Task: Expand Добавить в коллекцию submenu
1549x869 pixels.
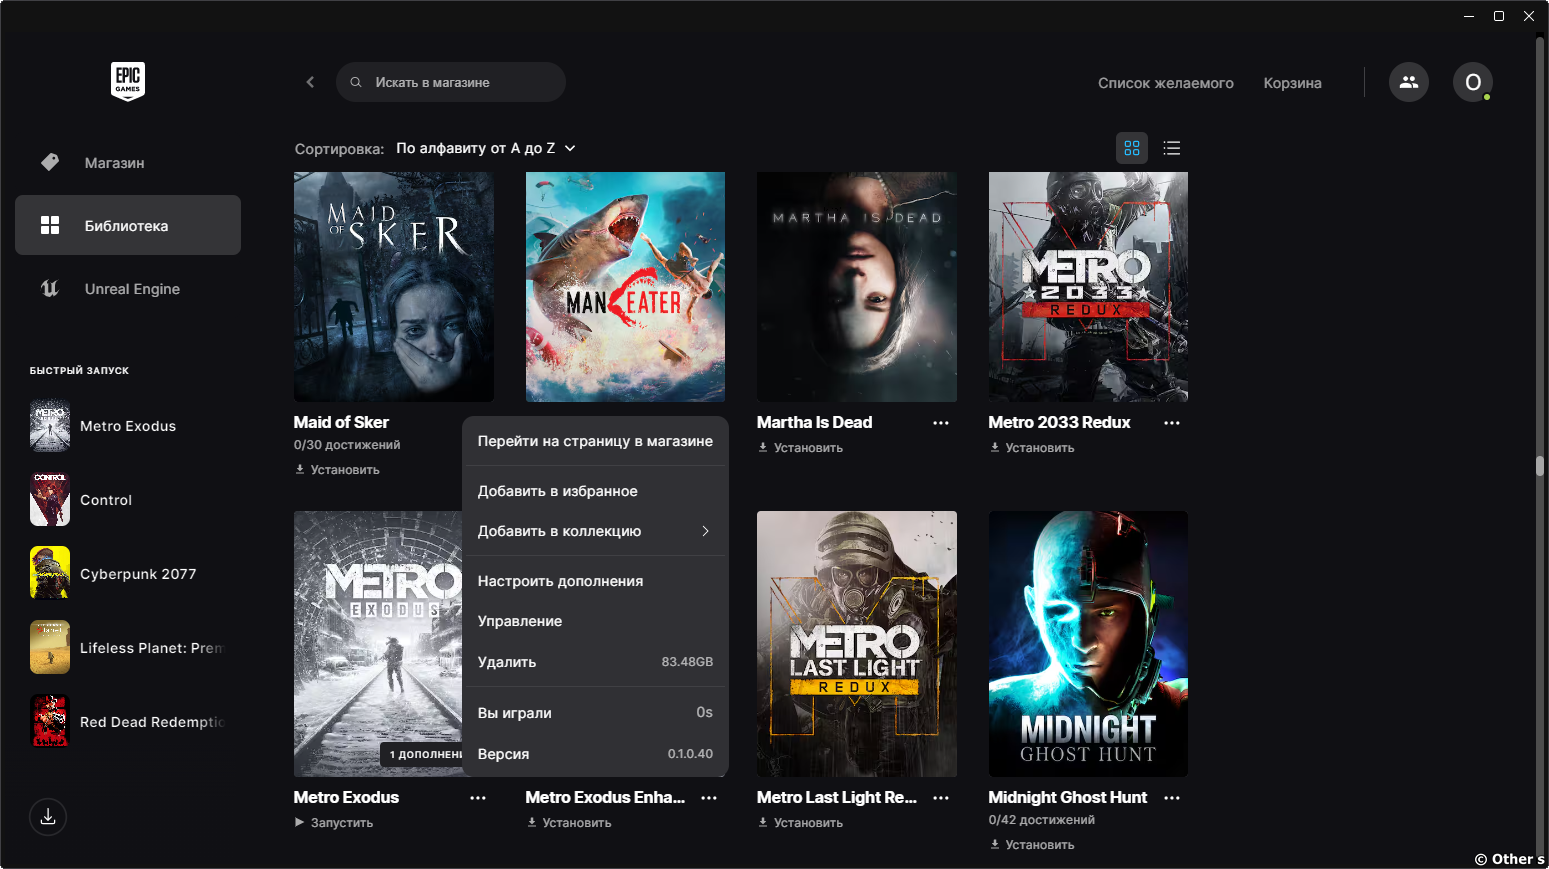Action: pyautogui.click(x=595, y=531)
